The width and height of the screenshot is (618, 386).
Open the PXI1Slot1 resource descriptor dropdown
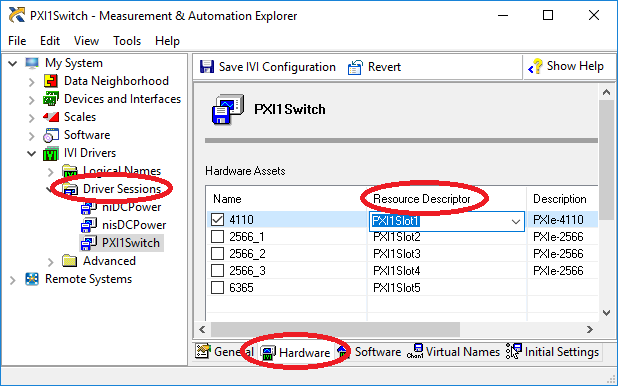click(516, 222)
